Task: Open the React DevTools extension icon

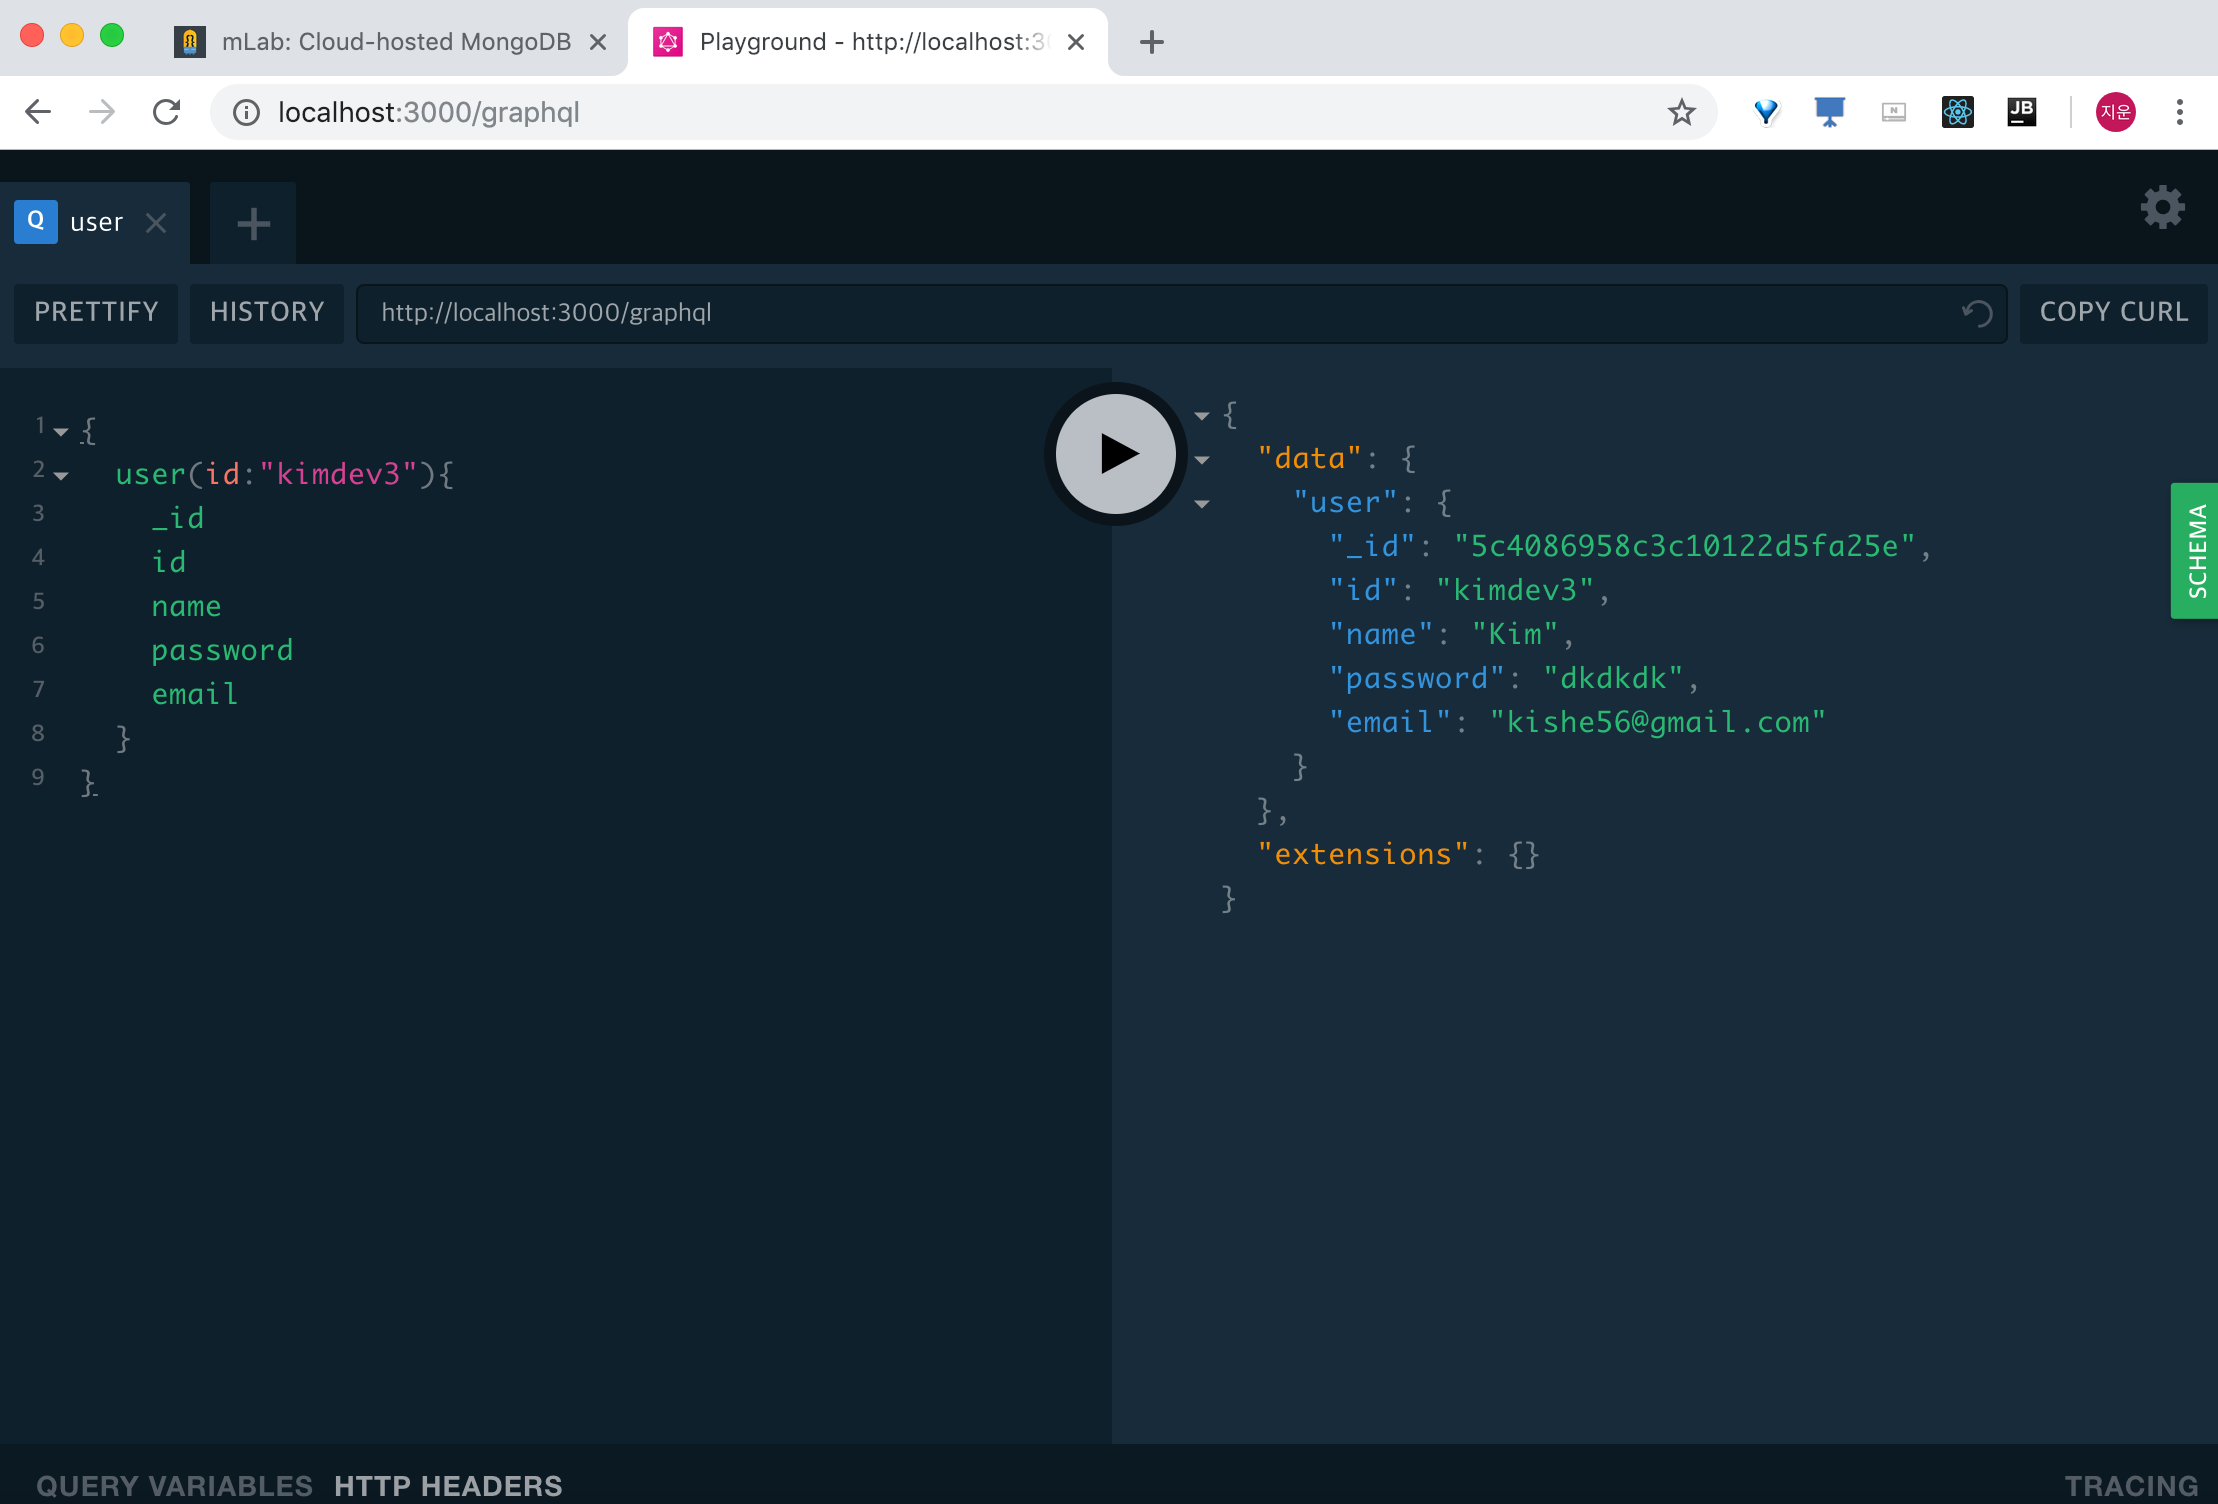Action: pyautogui.click(x=1957, y=112)
